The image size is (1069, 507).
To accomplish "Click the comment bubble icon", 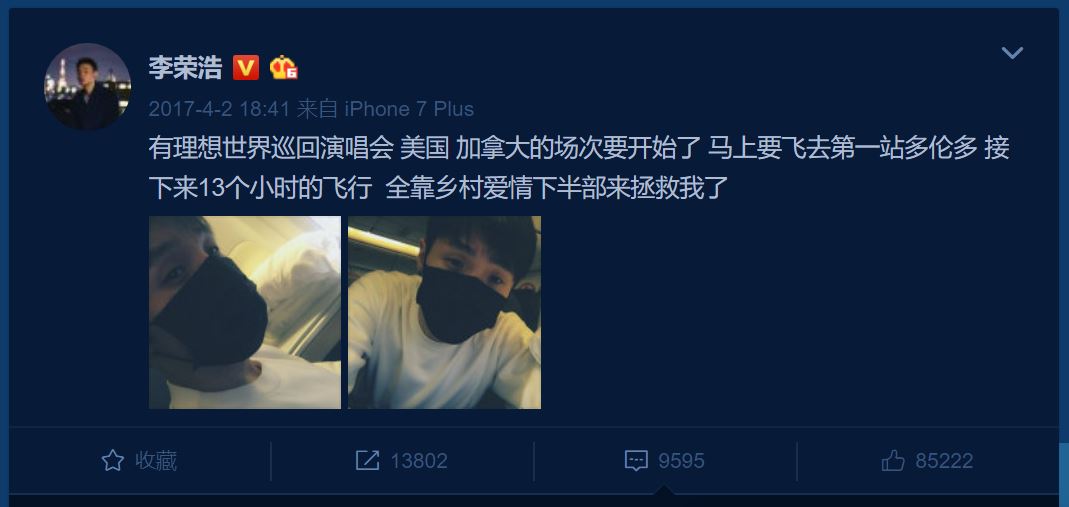I will pos(636,461).
